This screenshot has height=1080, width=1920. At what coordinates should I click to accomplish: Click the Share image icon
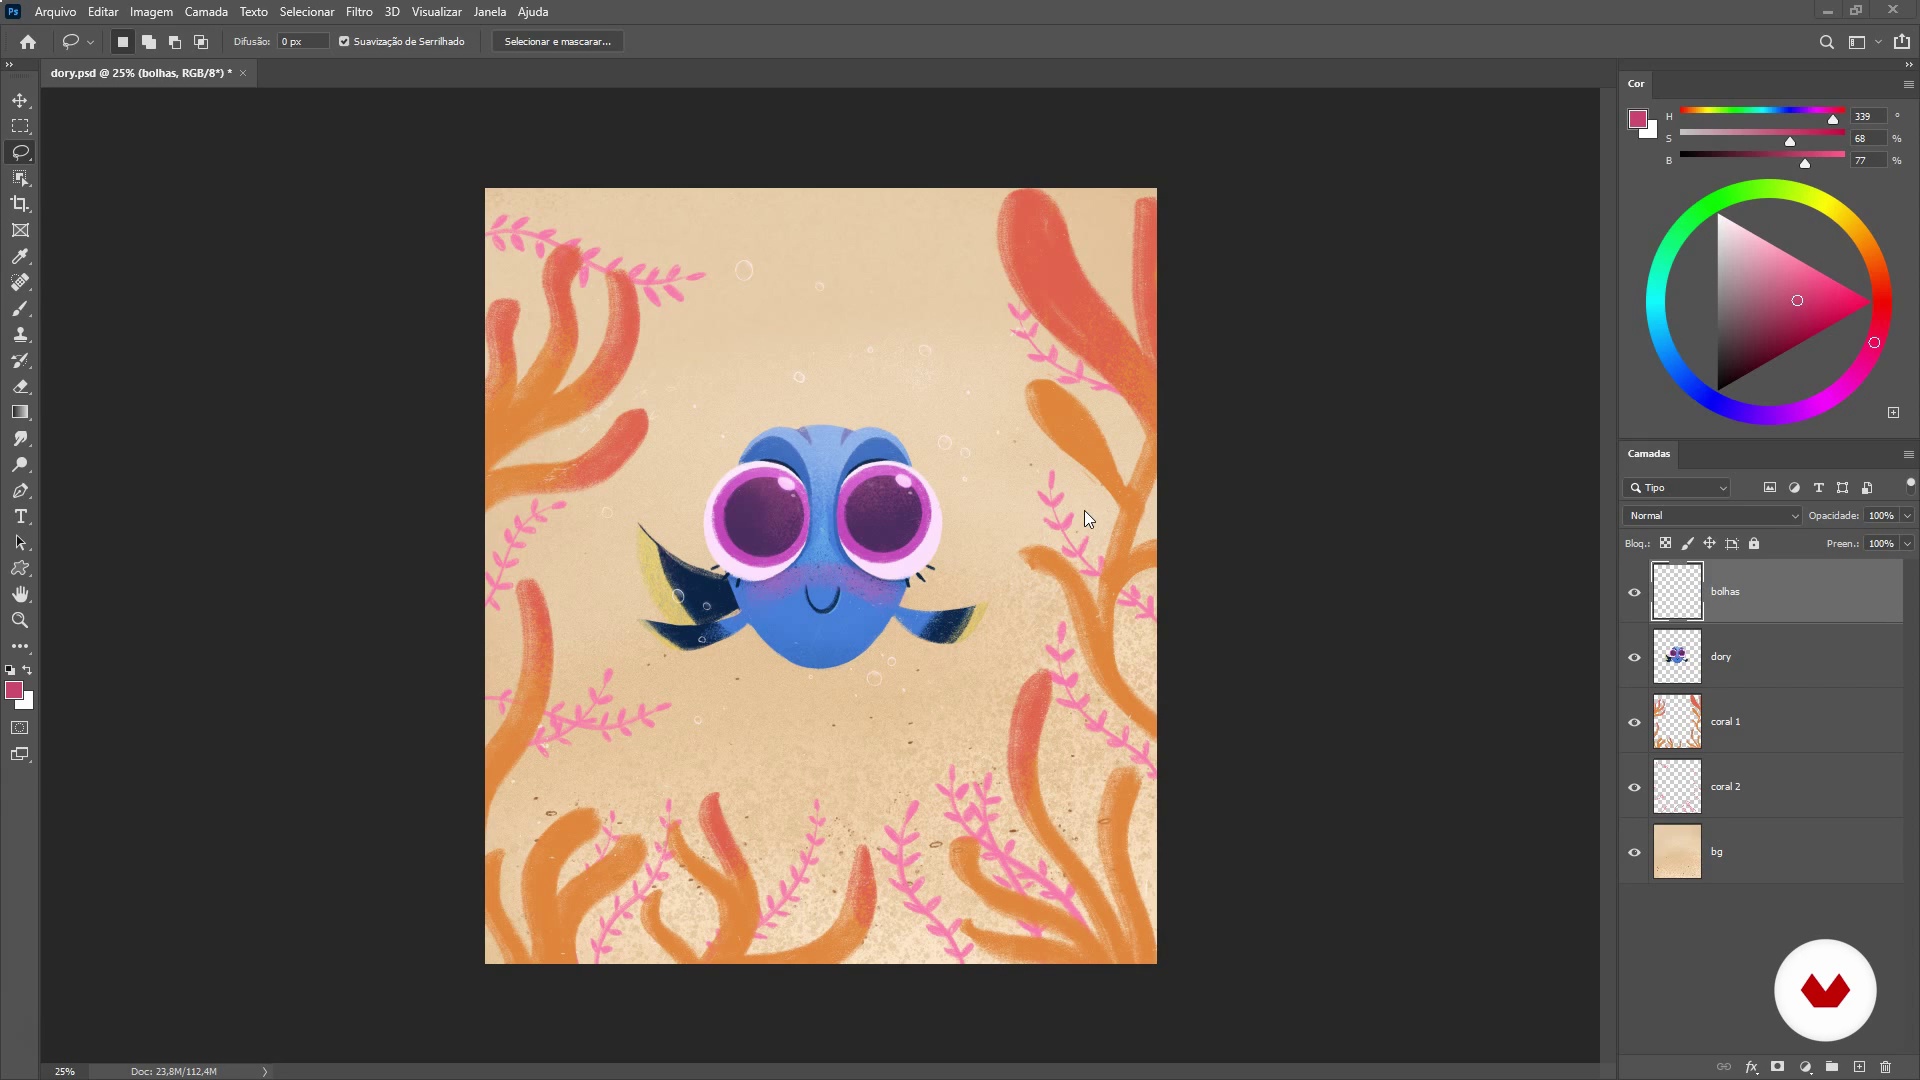(x=1902, y=42)
